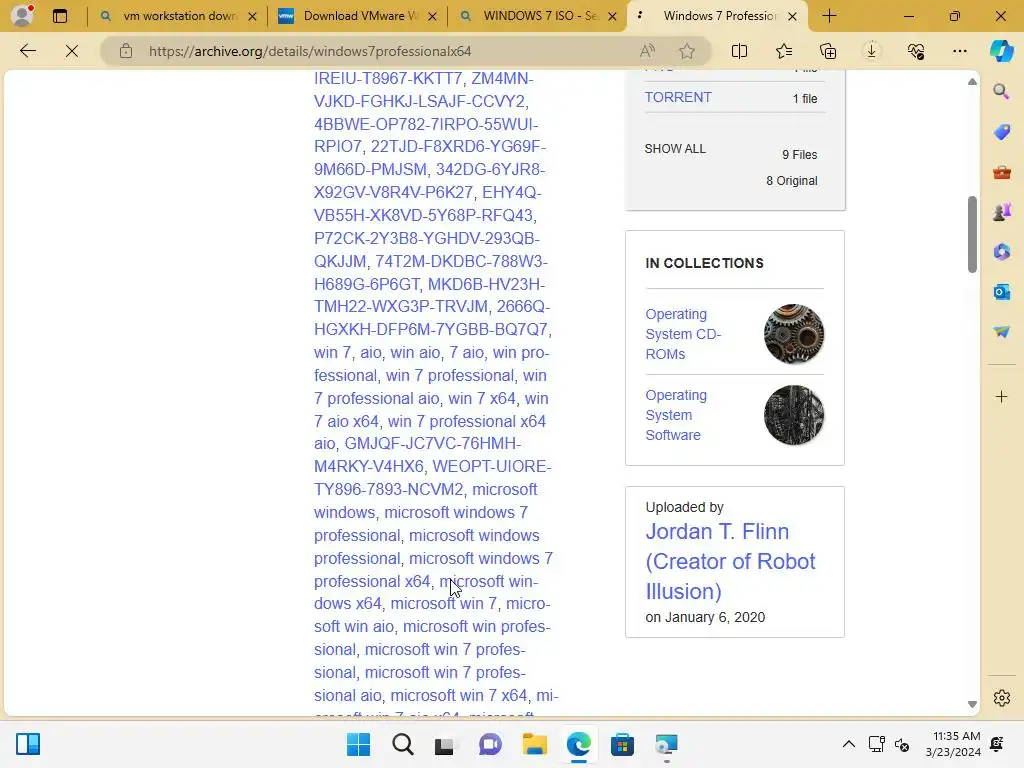Open Collections panel
The width and height of the screenshot is (1024, 768).
[827, 51]
